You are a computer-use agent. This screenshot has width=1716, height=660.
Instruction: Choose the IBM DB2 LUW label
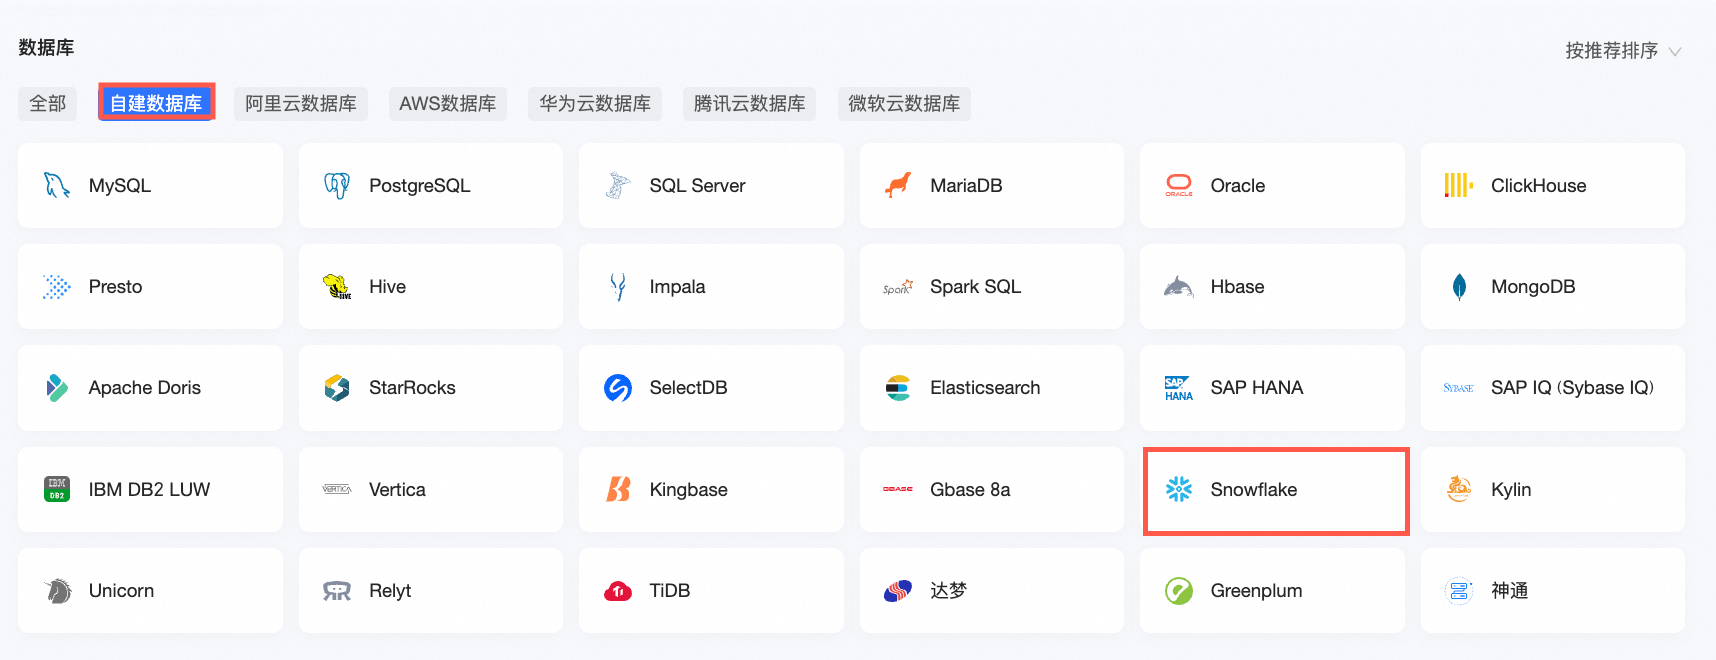(x=150, y=490)
